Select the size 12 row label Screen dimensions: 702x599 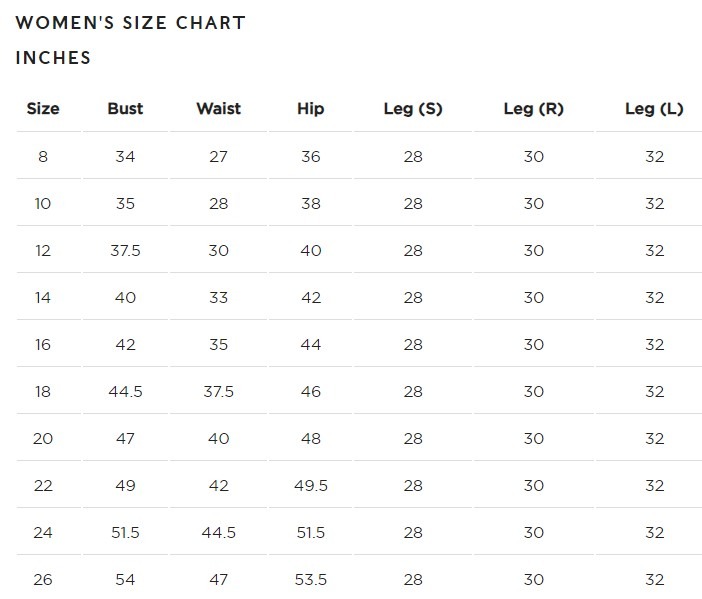(x=43, y=251)
